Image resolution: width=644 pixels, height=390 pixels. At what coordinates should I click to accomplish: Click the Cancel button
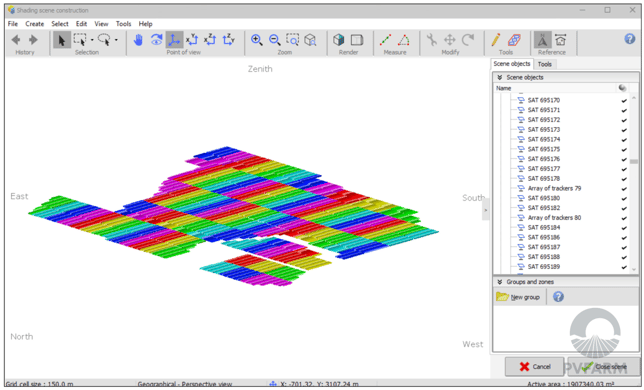coord(535,367)
